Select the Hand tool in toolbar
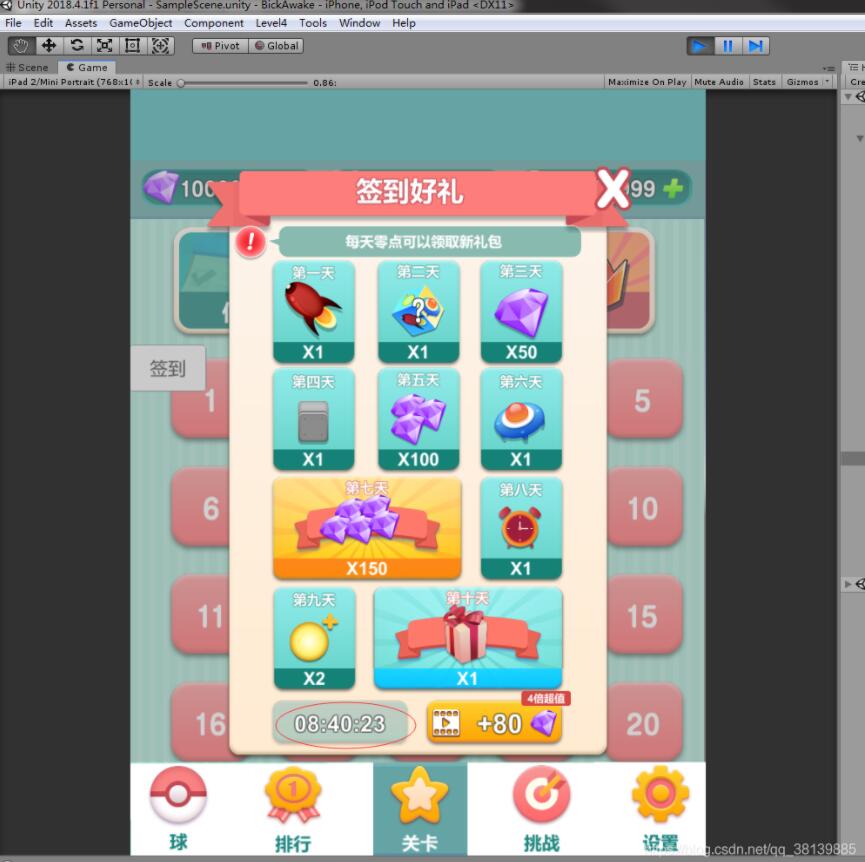 point(21,46)
